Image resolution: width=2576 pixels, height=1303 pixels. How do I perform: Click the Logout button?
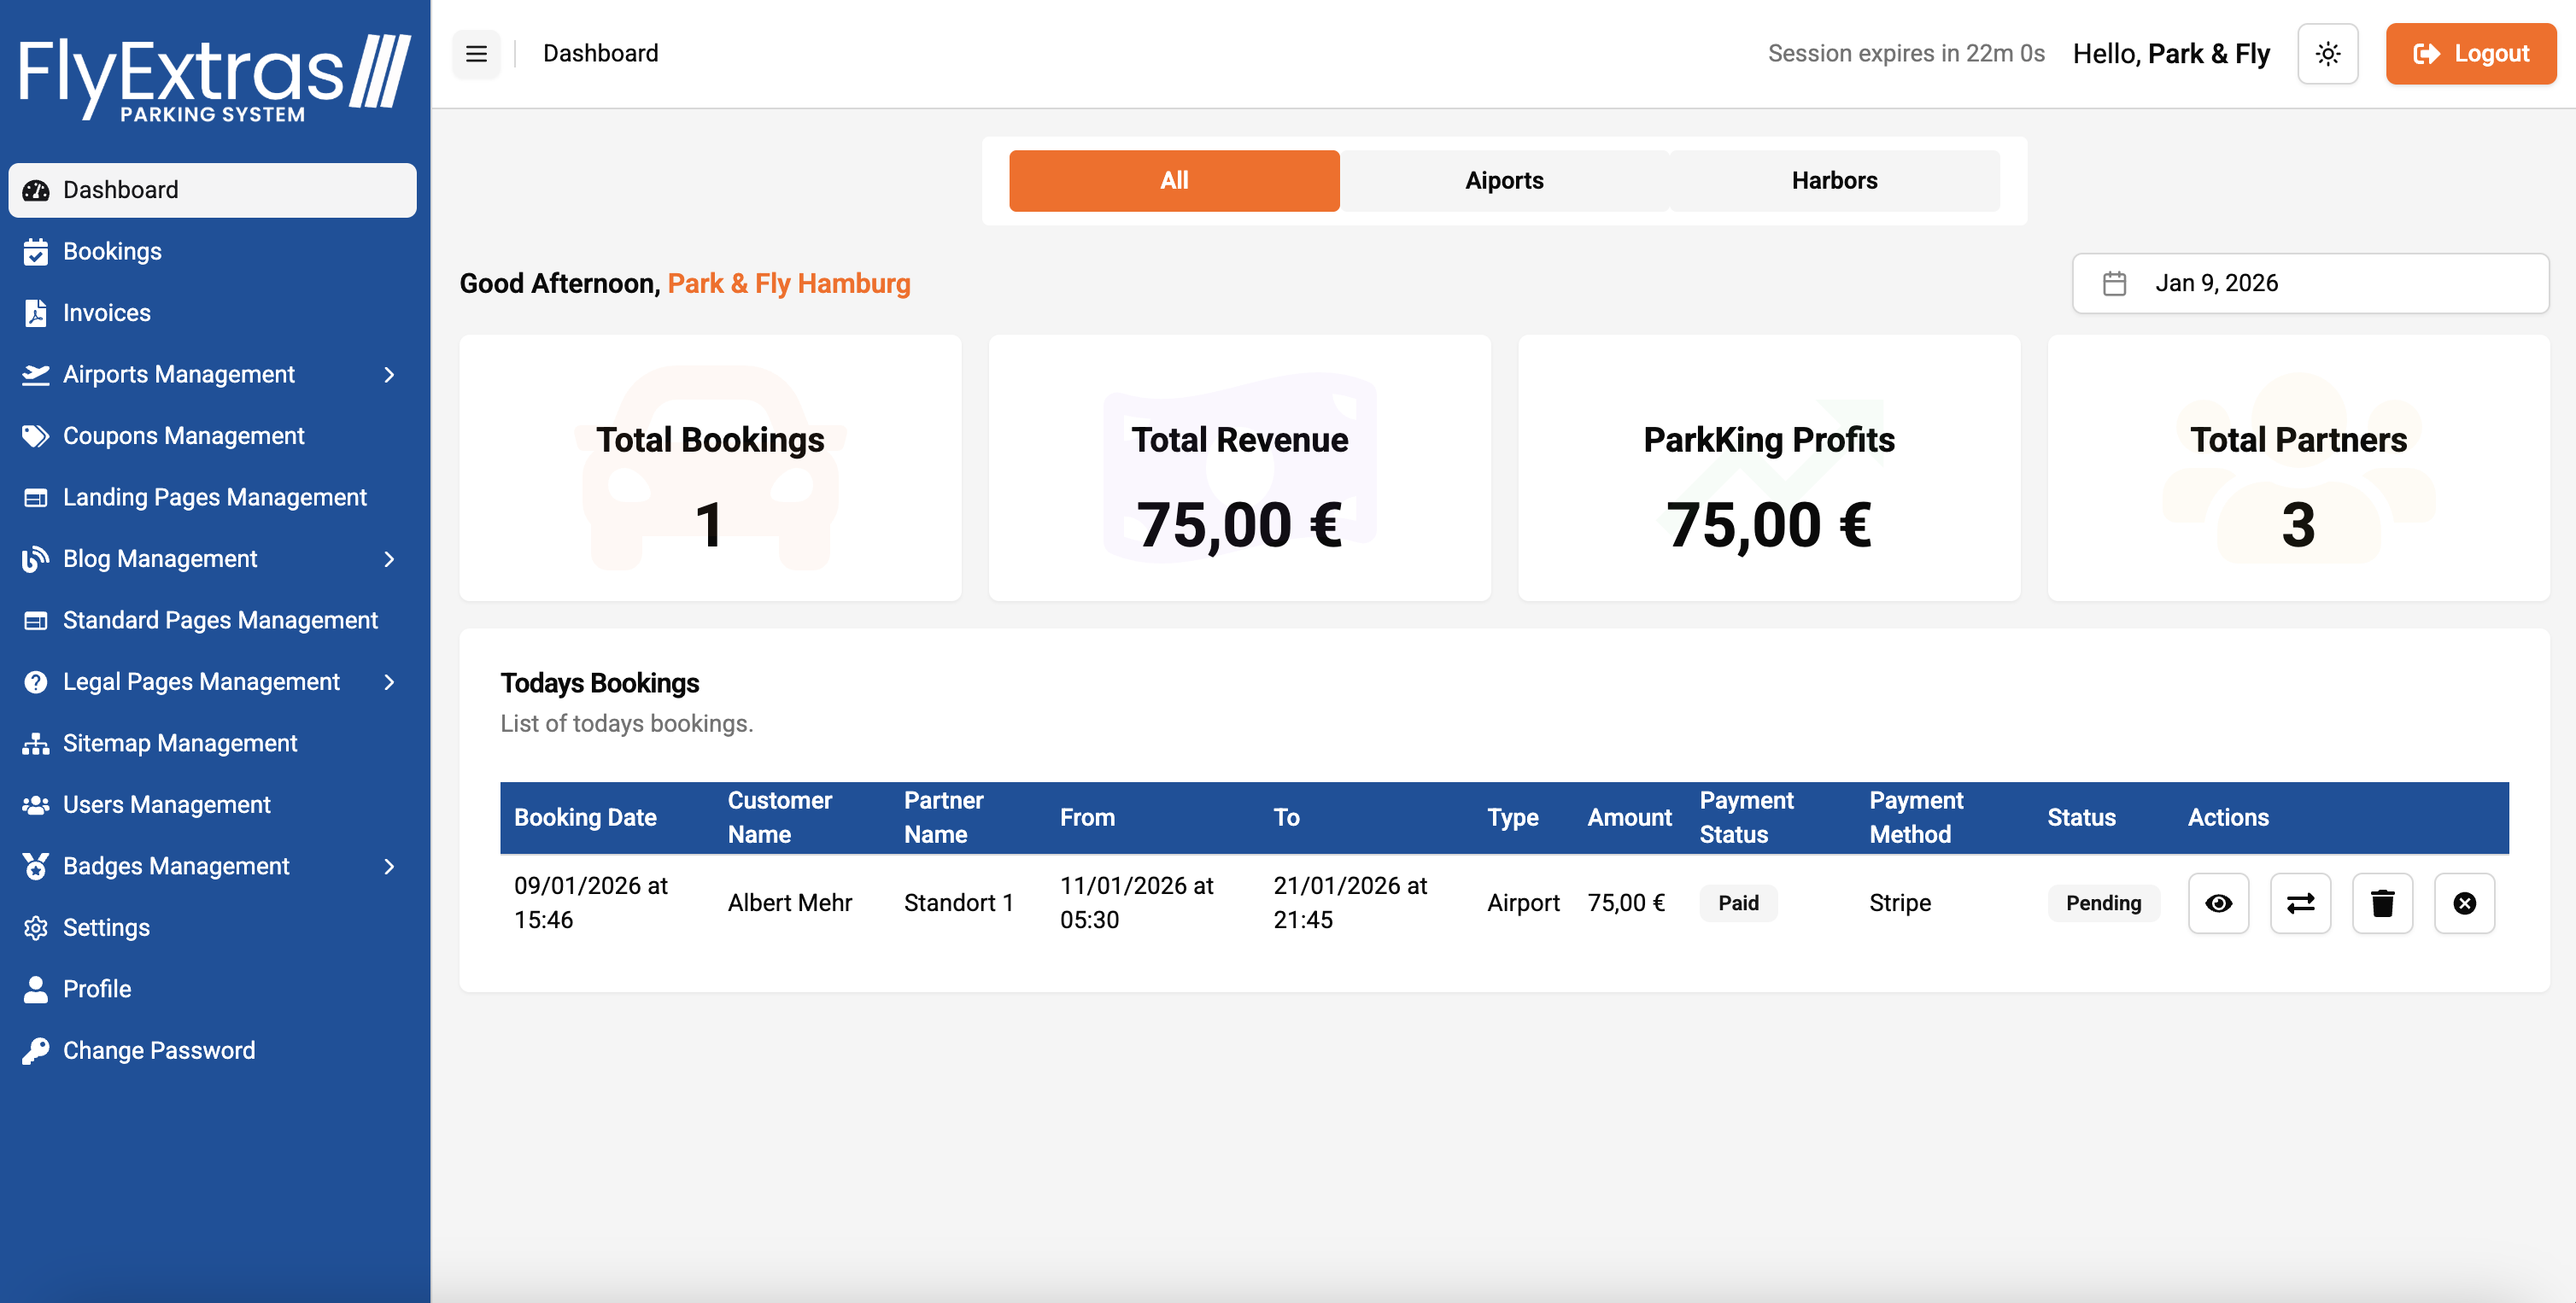click(x=2470, y=53)
